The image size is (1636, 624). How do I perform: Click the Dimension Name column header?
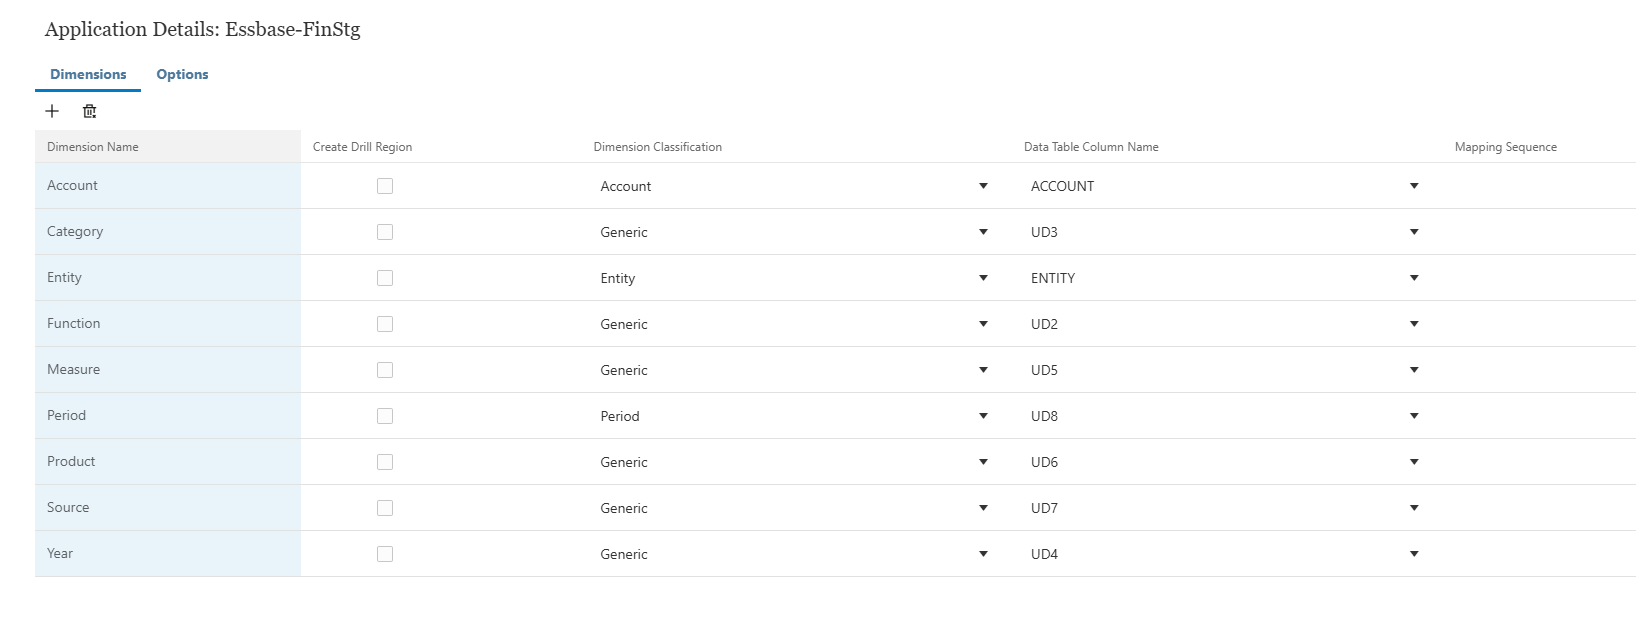tap(93, 147)
